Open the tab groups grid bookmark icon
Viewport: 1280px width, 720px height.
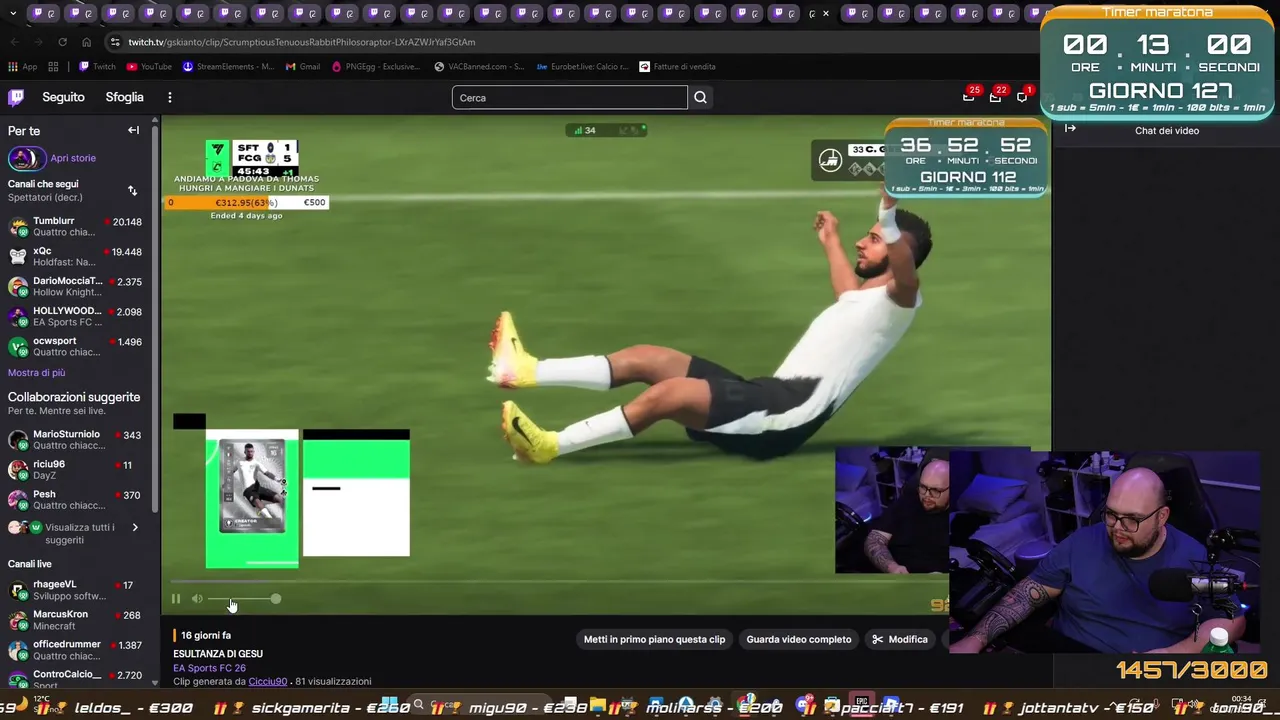(x=53, y=67)
